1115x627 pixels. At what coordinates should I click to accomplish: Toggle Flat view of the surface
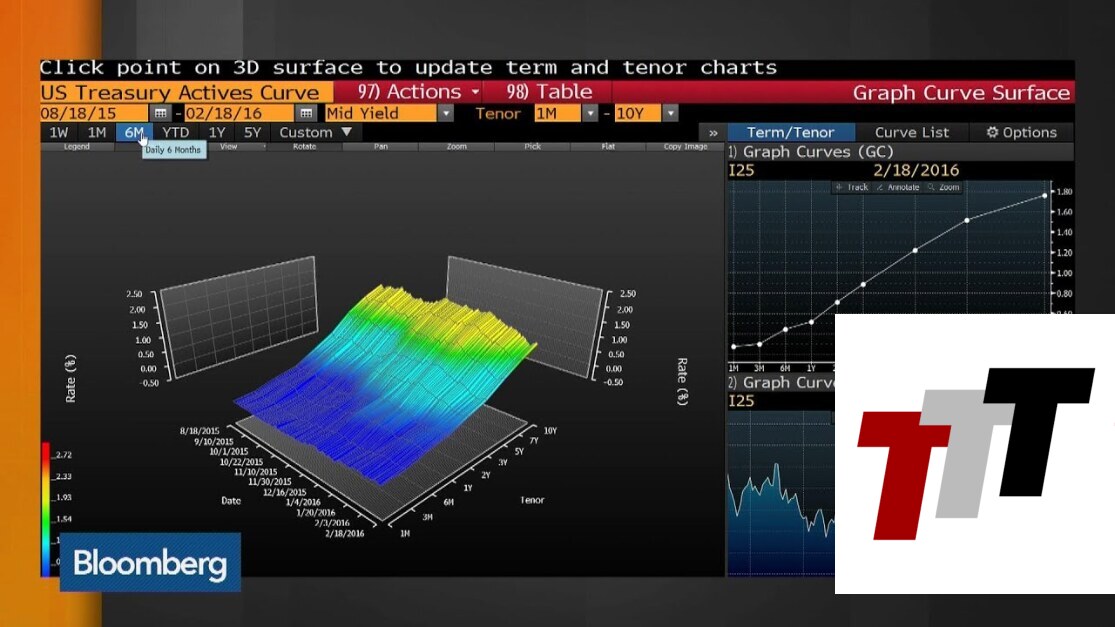608,147
